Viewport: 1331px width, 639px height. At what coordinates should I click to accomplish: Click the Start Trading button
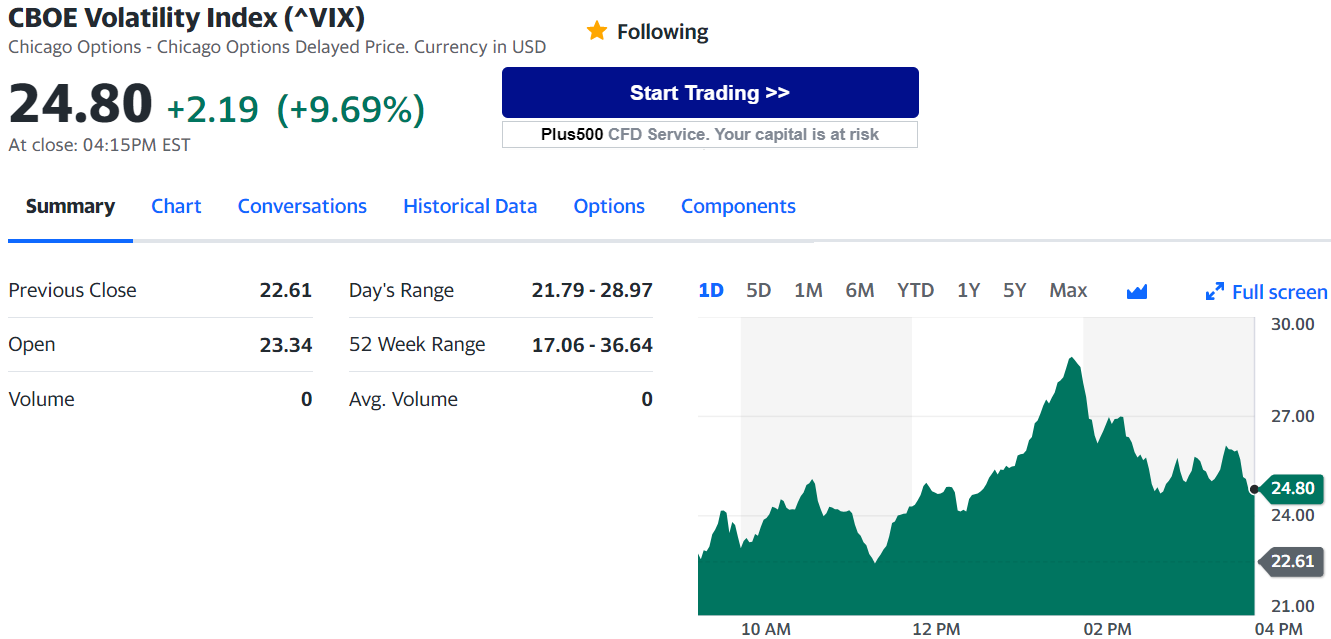[710, 93]
